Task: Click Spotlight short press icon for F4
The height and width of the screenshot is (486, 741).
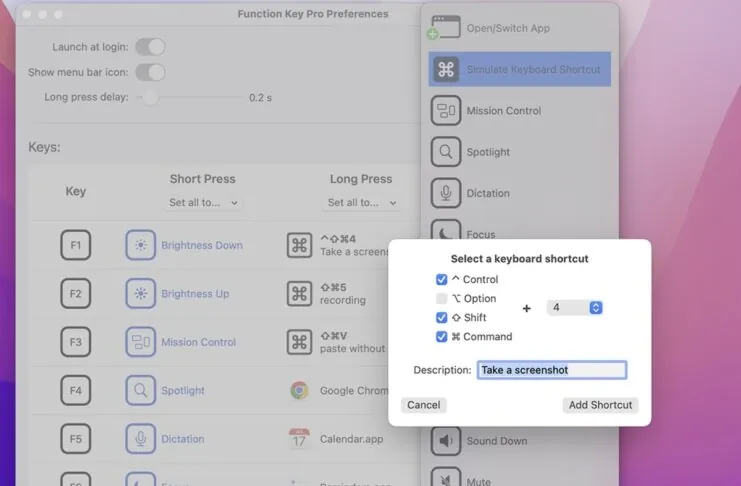Action: tap(140, 391)
